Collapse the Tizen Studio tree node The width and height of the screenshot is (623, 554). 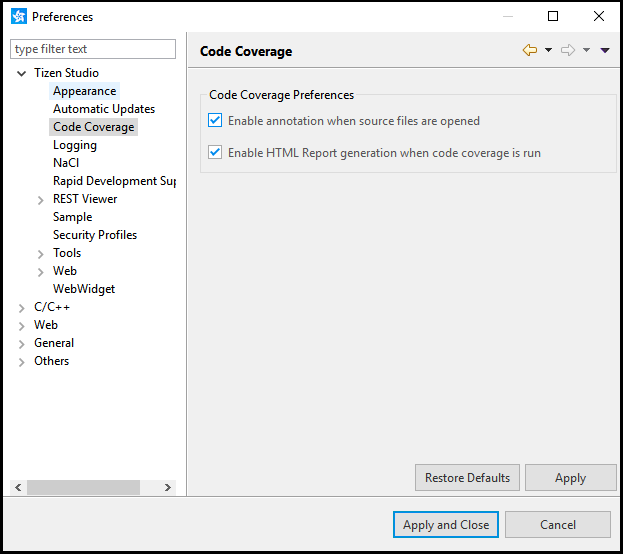22,74
